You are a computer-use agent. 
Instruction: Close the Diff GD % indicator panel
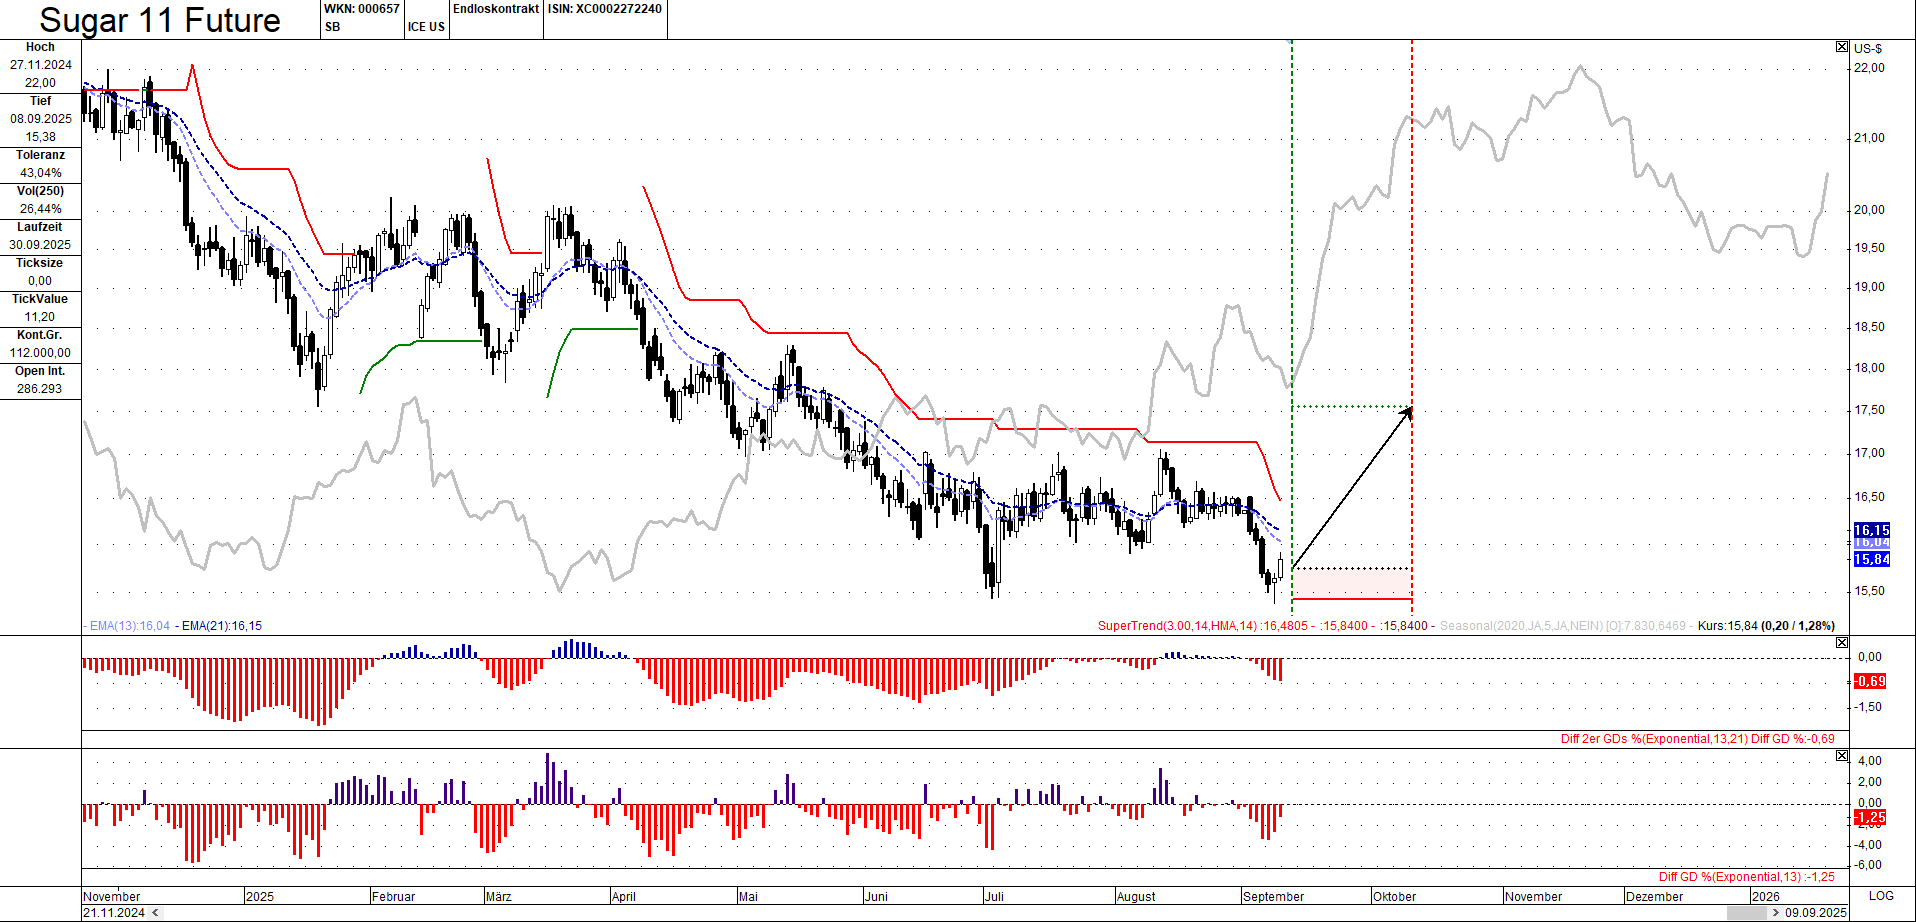[x=1841, y=756]
